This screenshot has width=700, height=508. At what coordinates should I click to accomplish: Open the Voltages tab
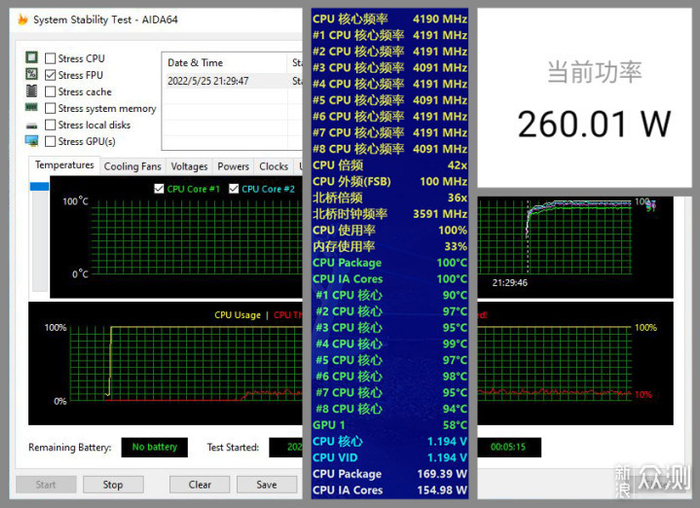click(x=189, y=167)
